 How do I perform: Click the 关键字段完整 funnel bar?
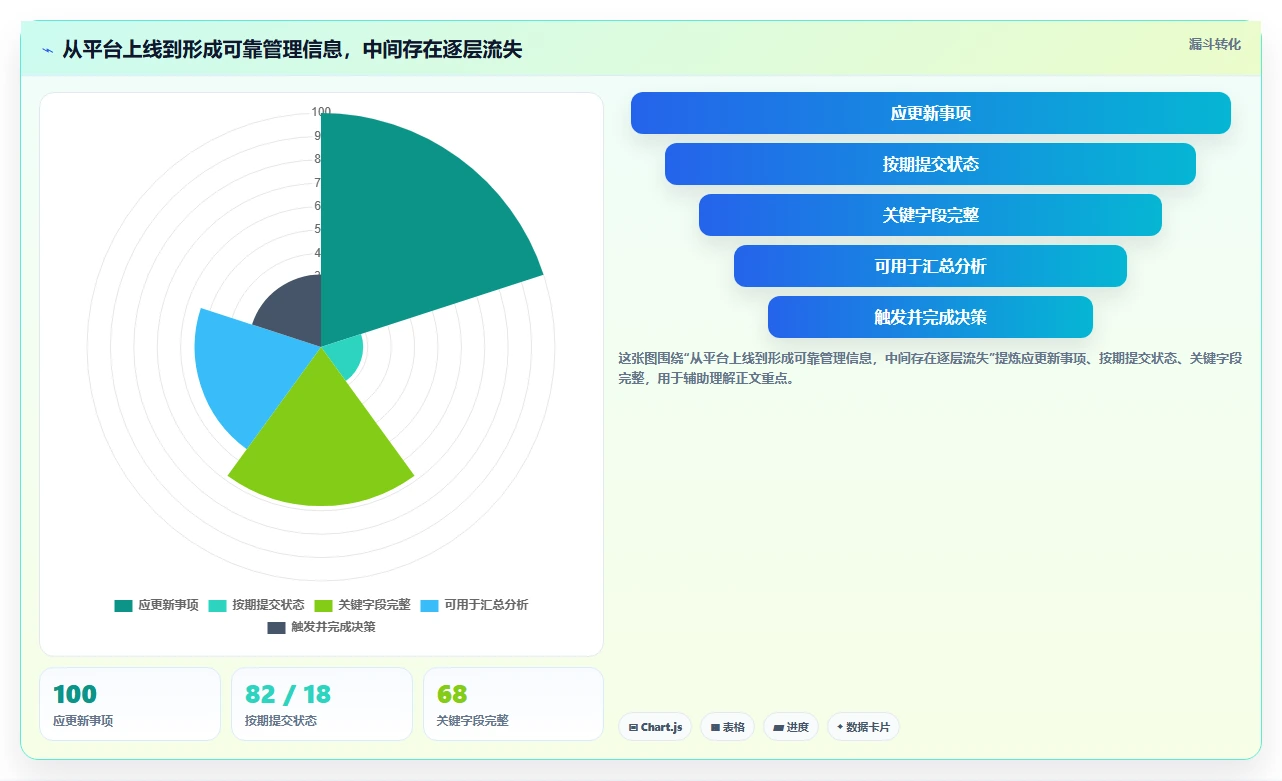point(930,215)
